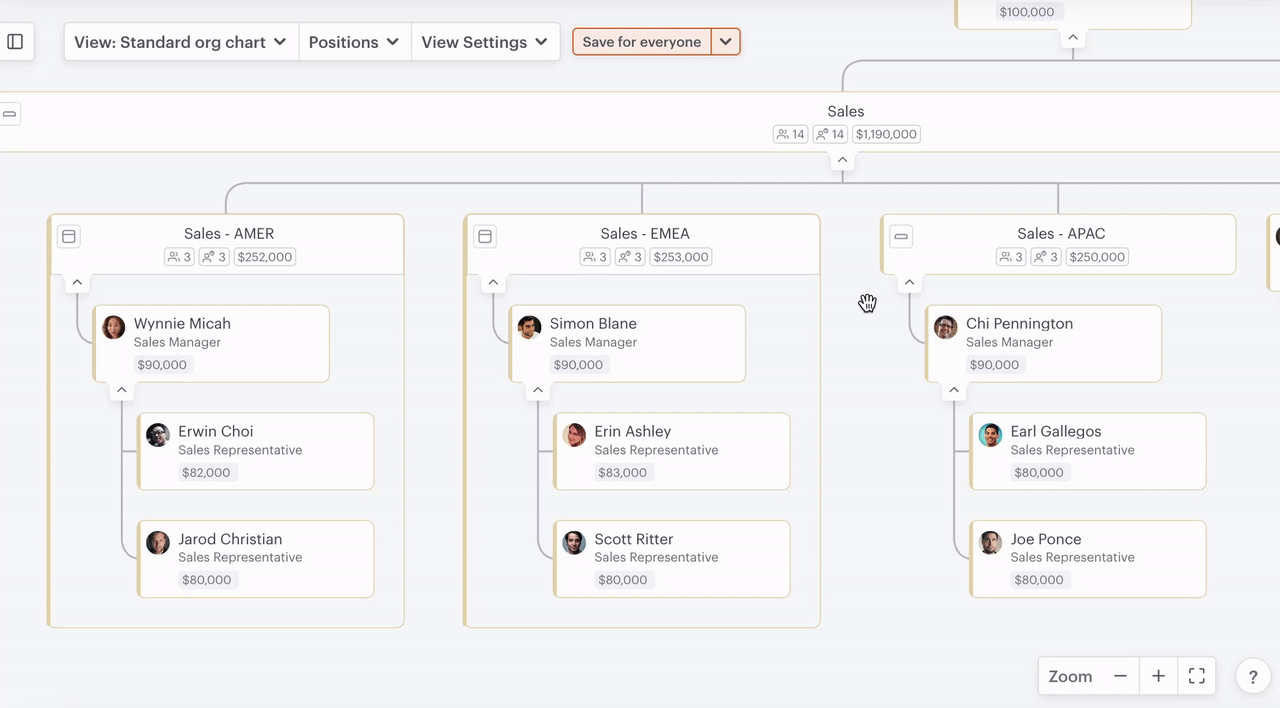1280x708 pixels.
Task: Toggle the left sidebar panel icon
Action: click(15, 42)
